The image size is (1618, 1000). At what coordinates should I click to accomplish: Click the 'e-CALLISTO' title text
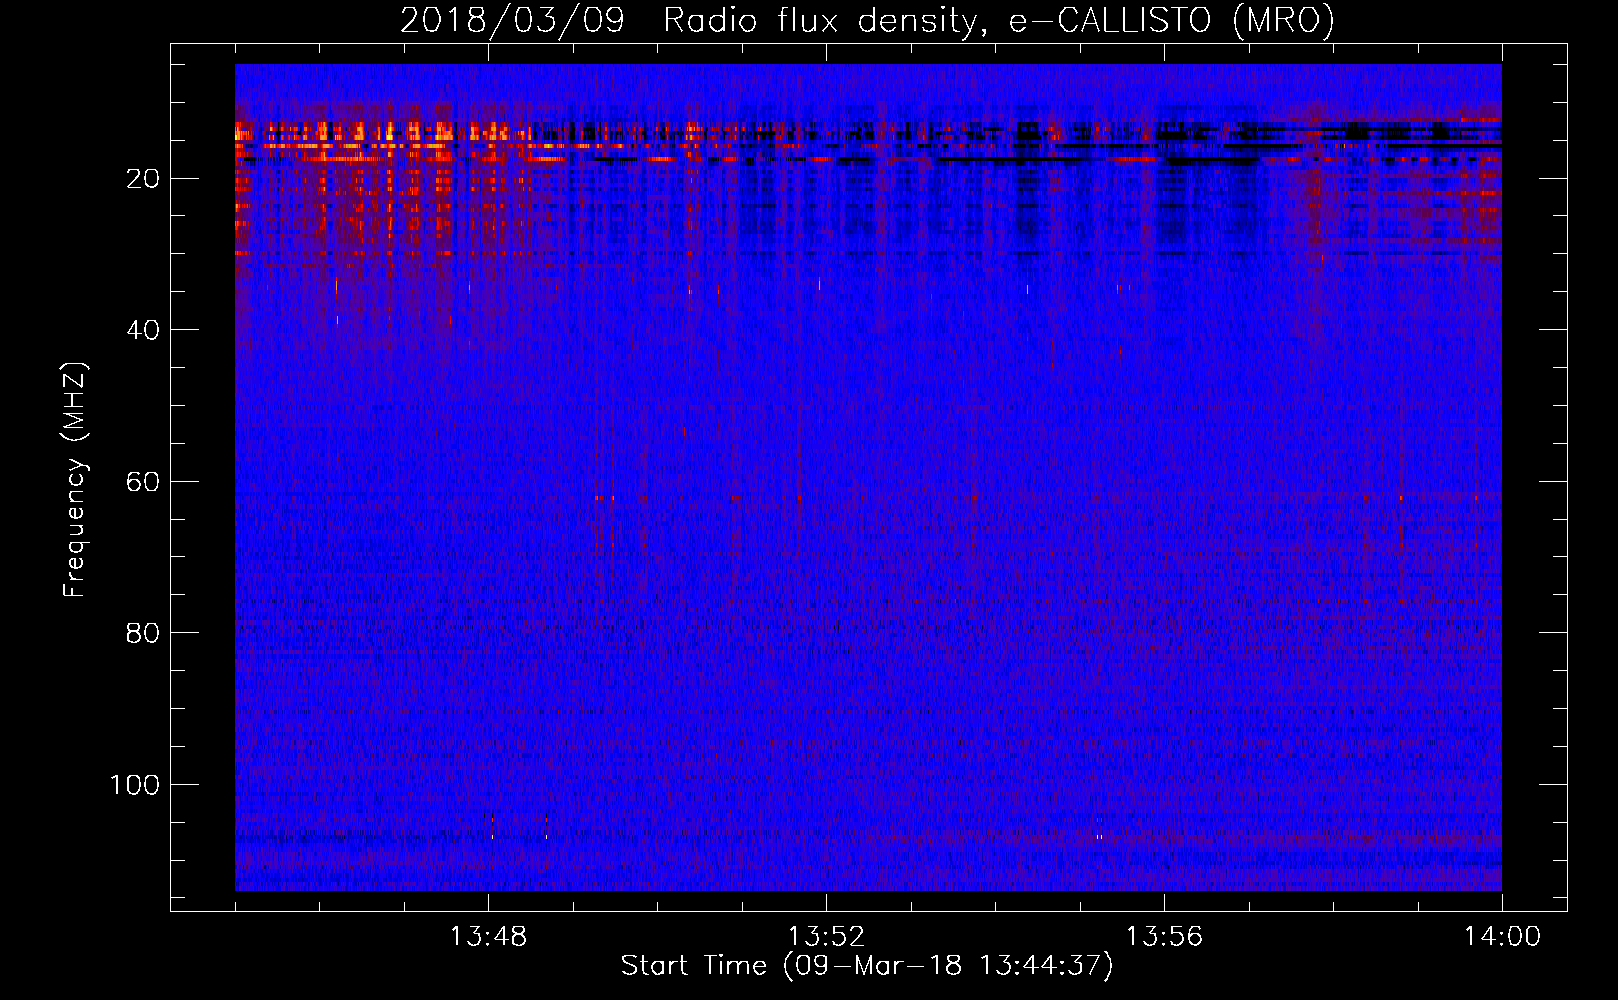(1110, 20)
